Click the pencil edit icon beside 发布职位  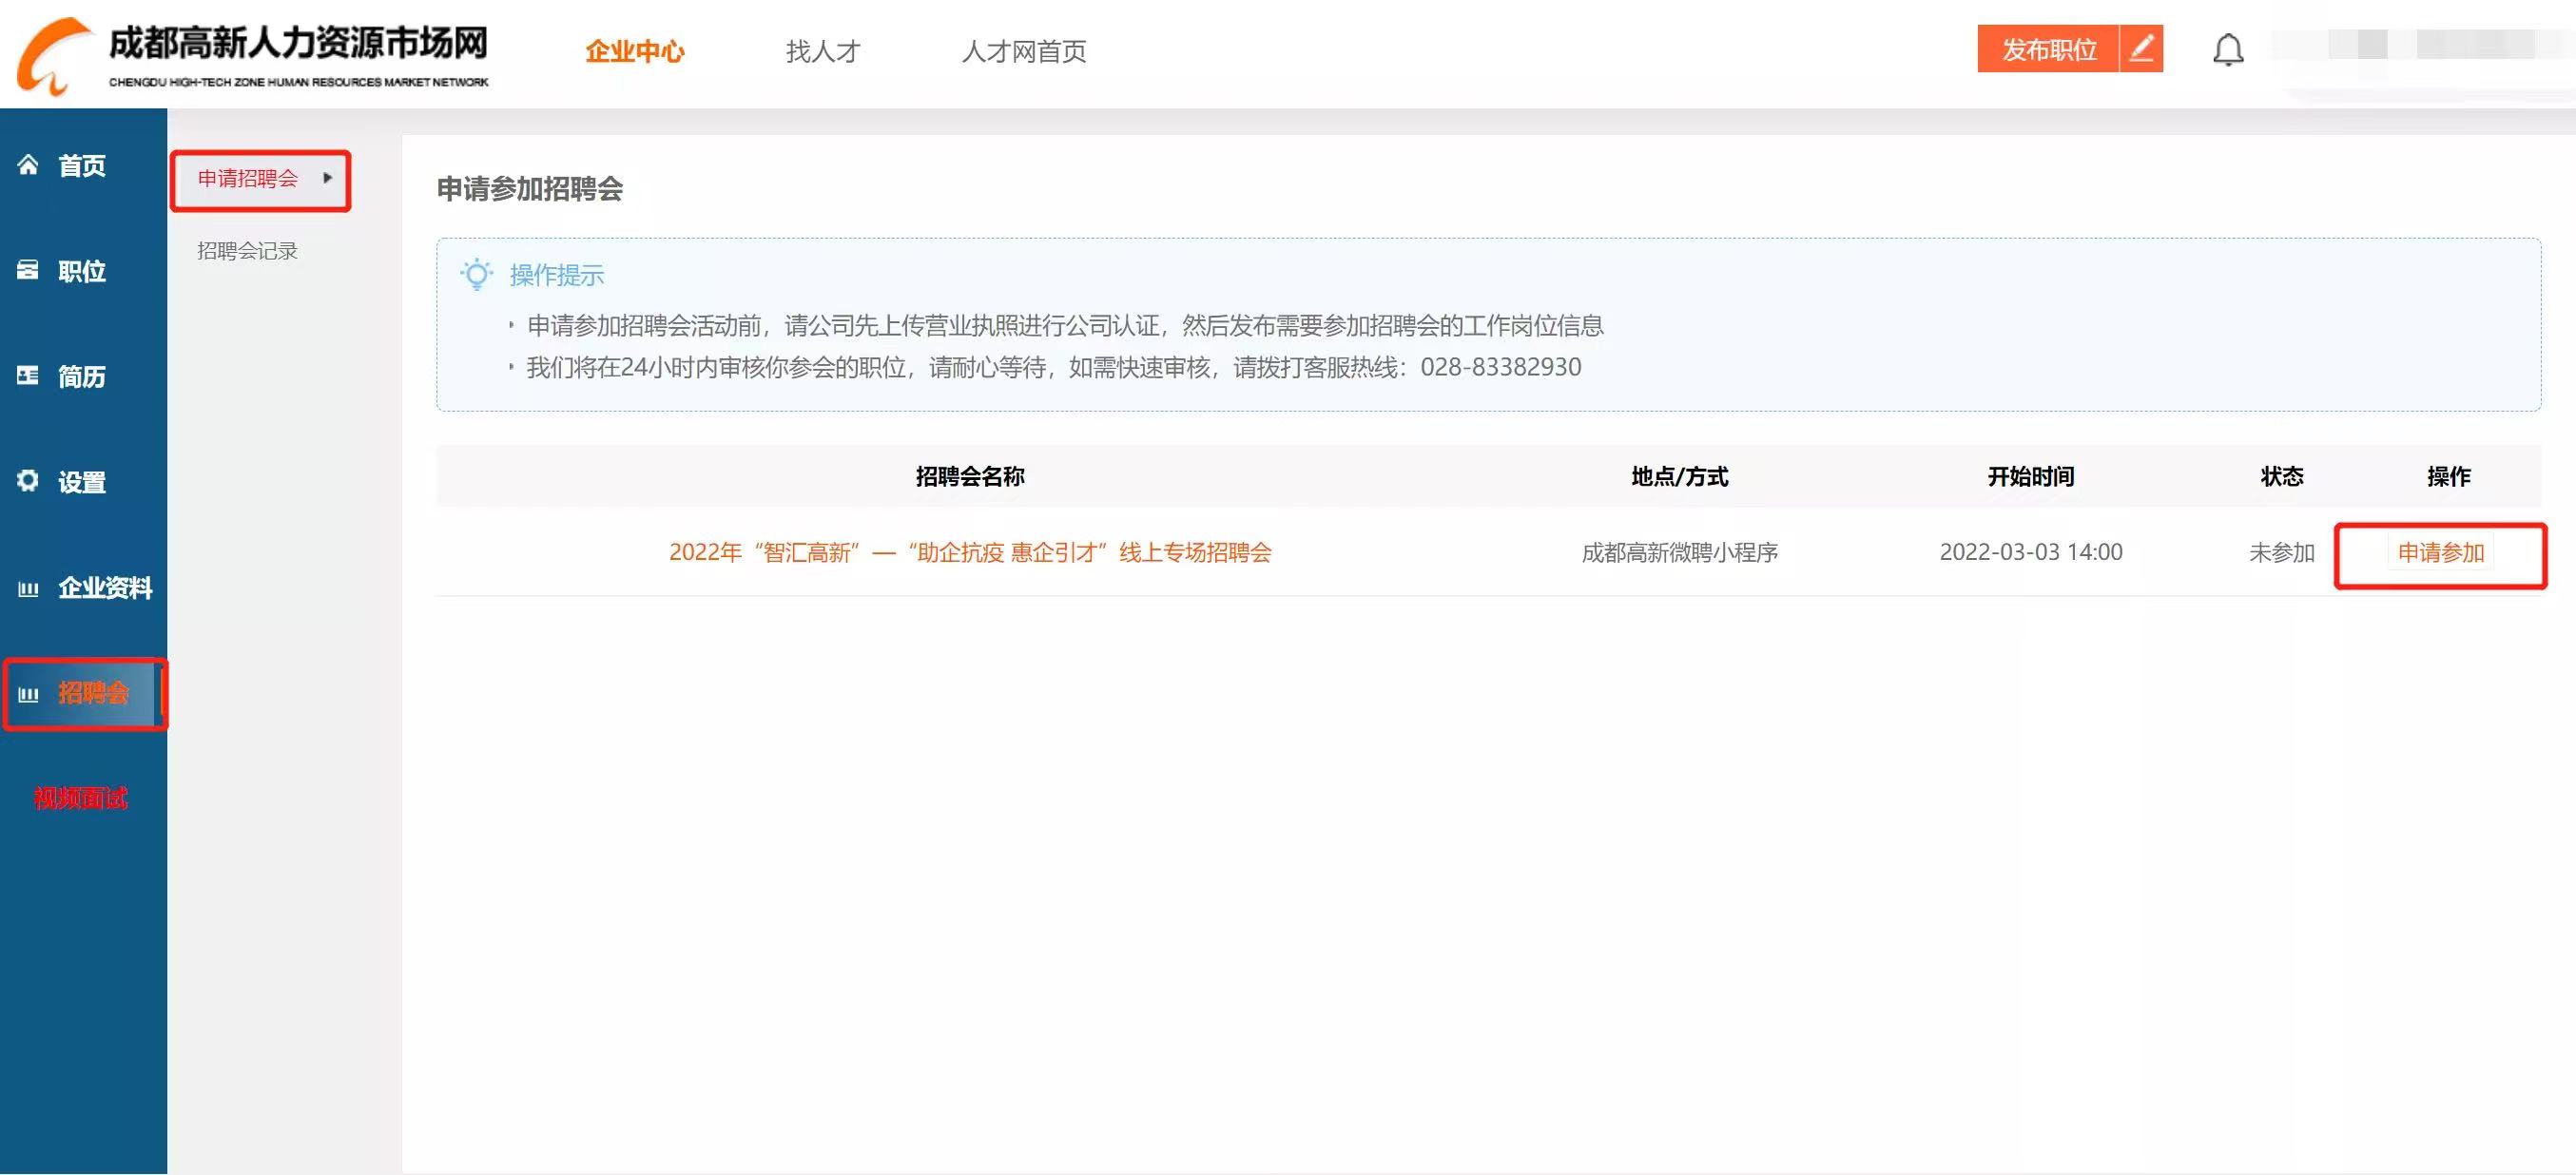(2141, 49)
